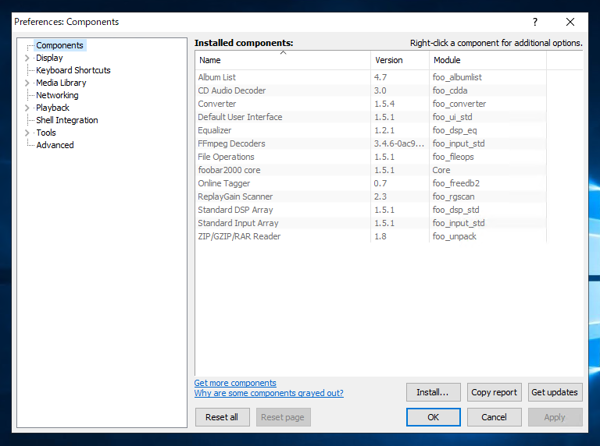Sort components by the Name column
Viewport: 600px width, 446px height.
(280, 60)
